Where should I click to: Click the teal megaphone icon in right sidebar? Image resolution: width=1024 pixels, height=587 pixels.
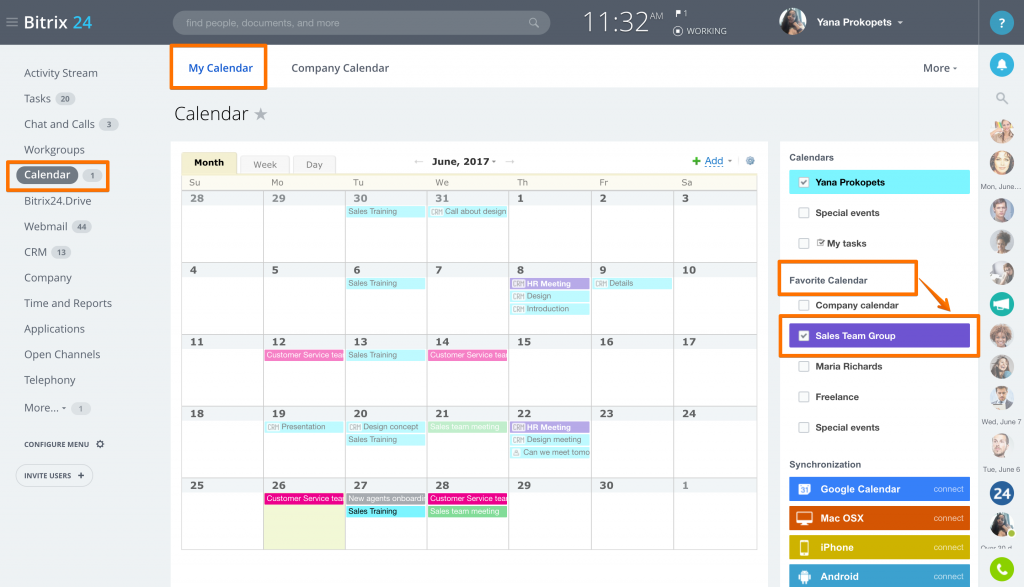1001,304
